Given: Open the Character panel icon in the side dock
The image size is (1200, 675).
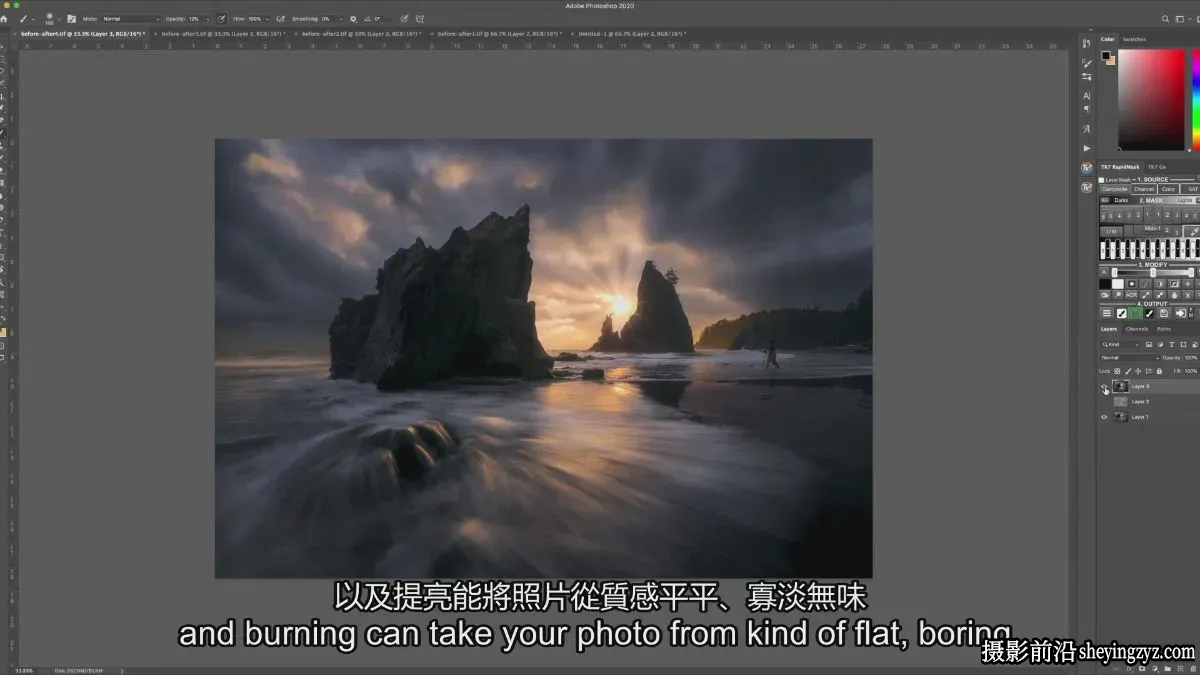Looking at the screenshot, I should (1087, 96).
